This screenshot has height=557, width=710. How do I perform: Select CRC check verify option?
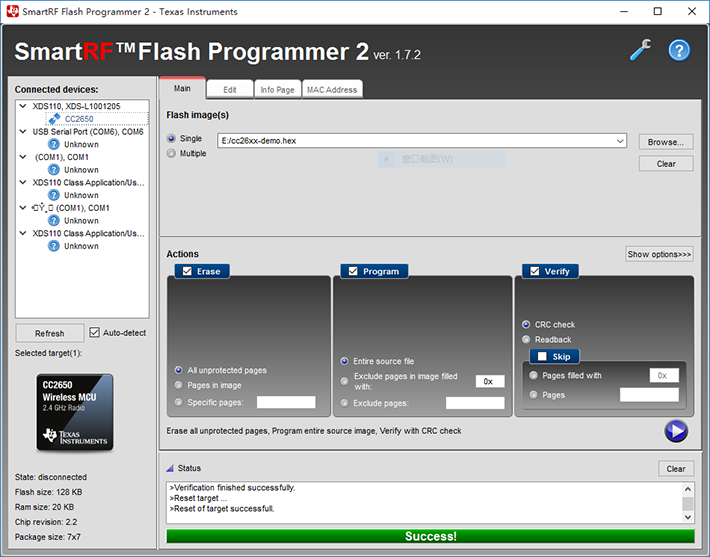[x=526, y=324]
